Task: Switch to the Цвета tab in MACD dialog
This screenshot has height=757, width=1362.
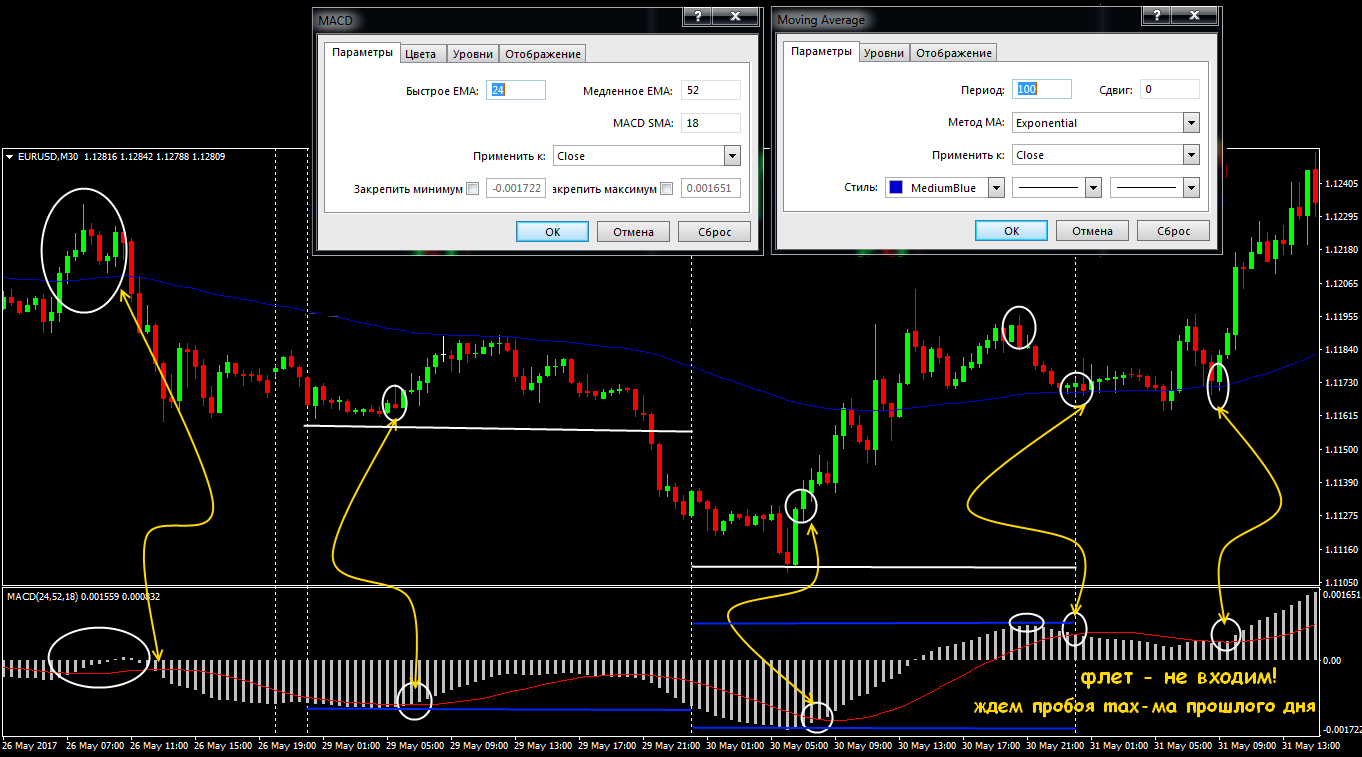Action: click(421, 54)
